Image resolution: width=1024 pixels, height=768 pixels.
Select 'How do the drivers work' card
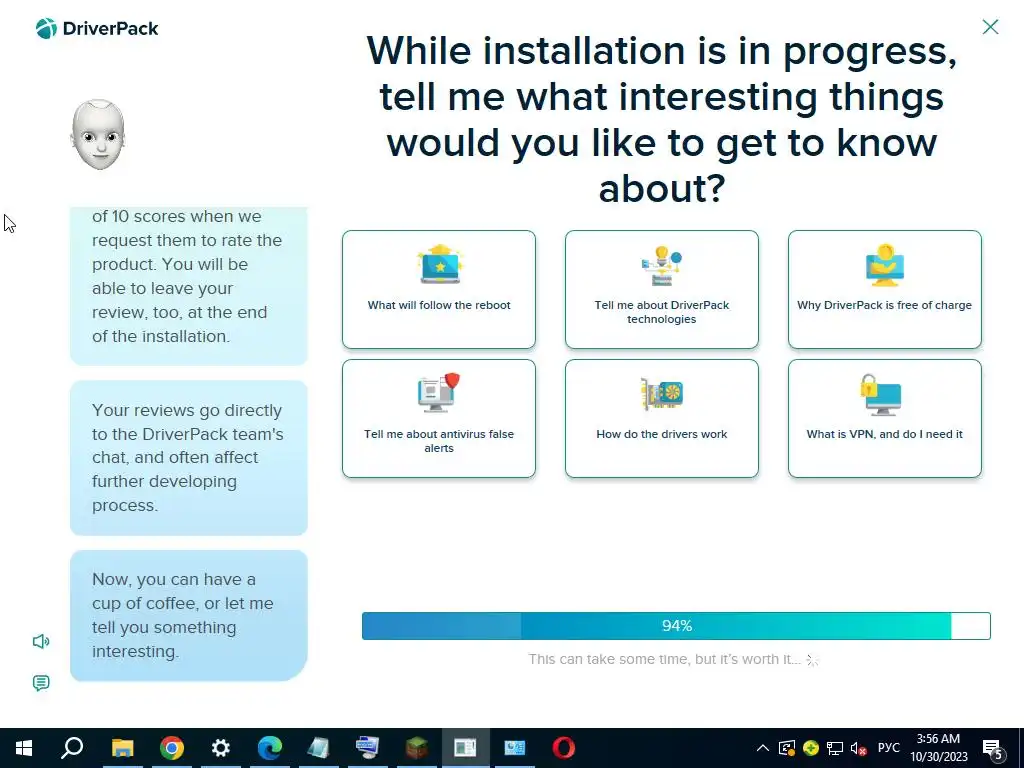(662, 419)
